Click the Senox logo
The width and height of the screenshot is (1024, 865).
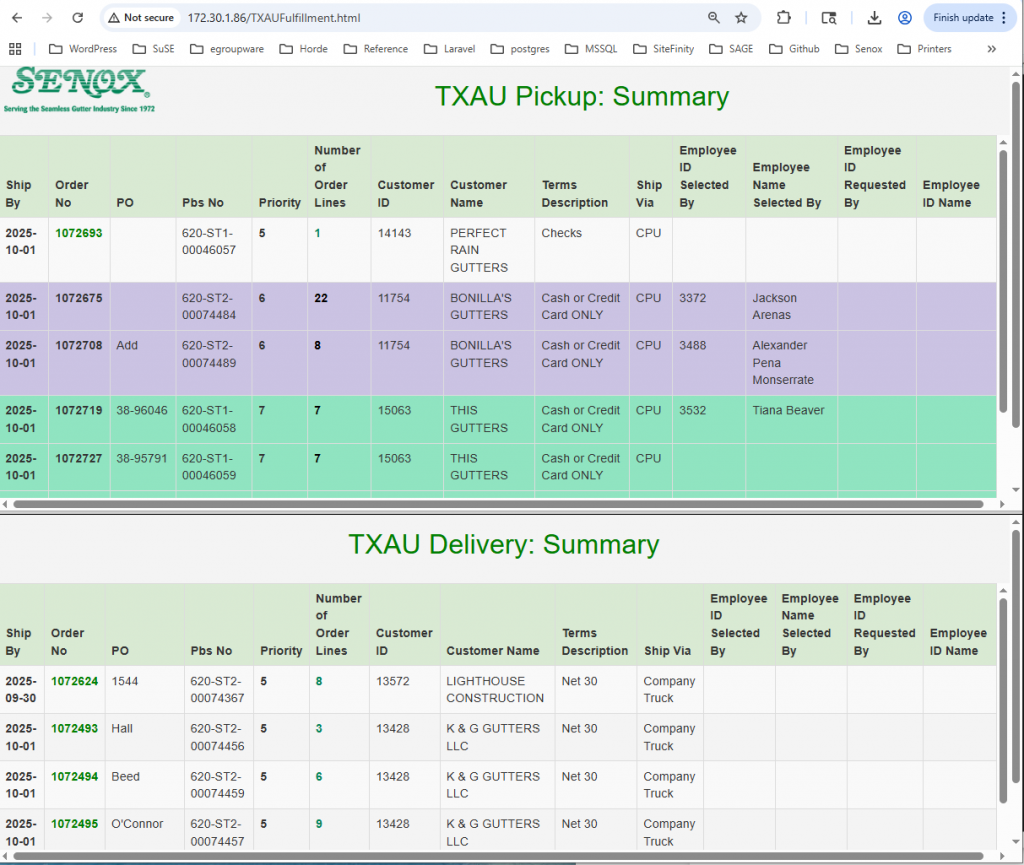click(x=80, y=90)
